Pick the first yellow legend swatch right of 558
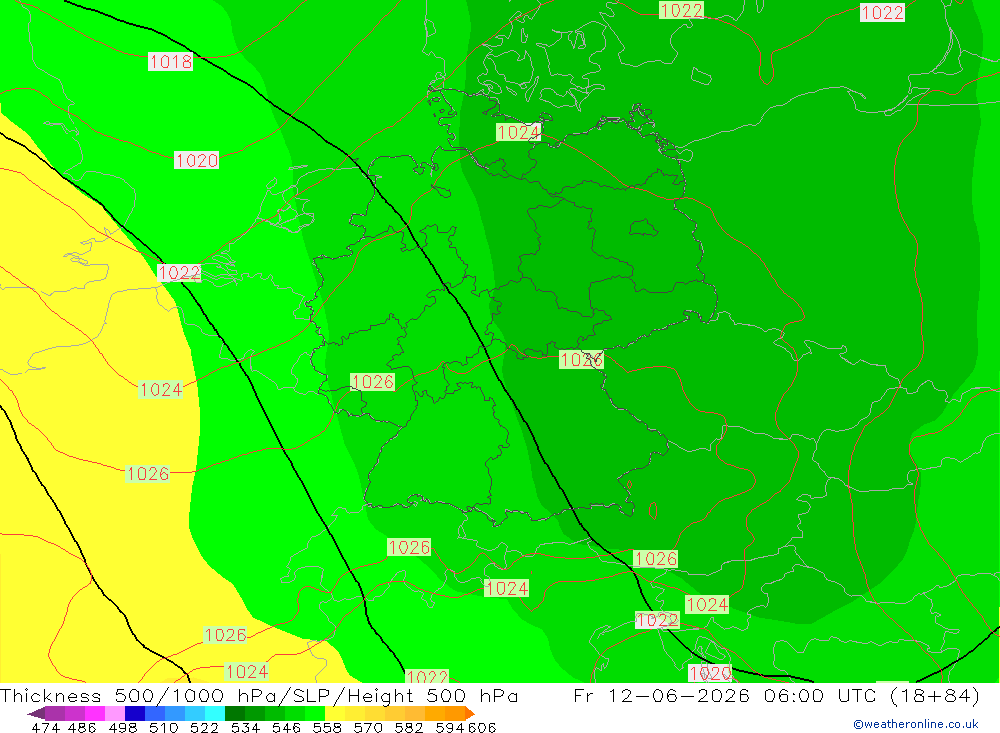 coord(335,713)
